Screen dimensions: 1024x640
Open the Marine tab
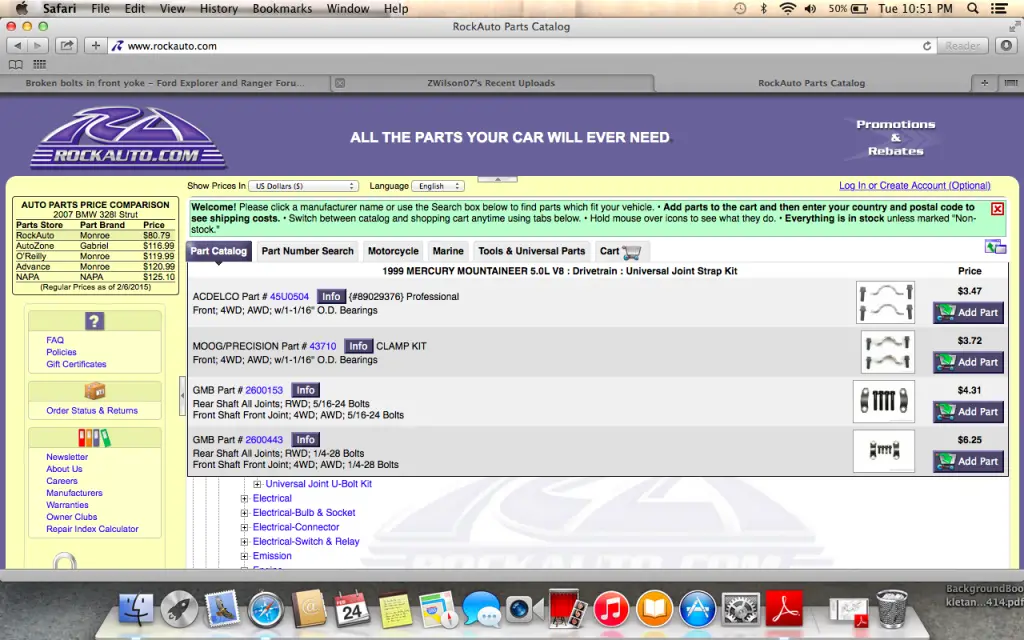(448, 251)
